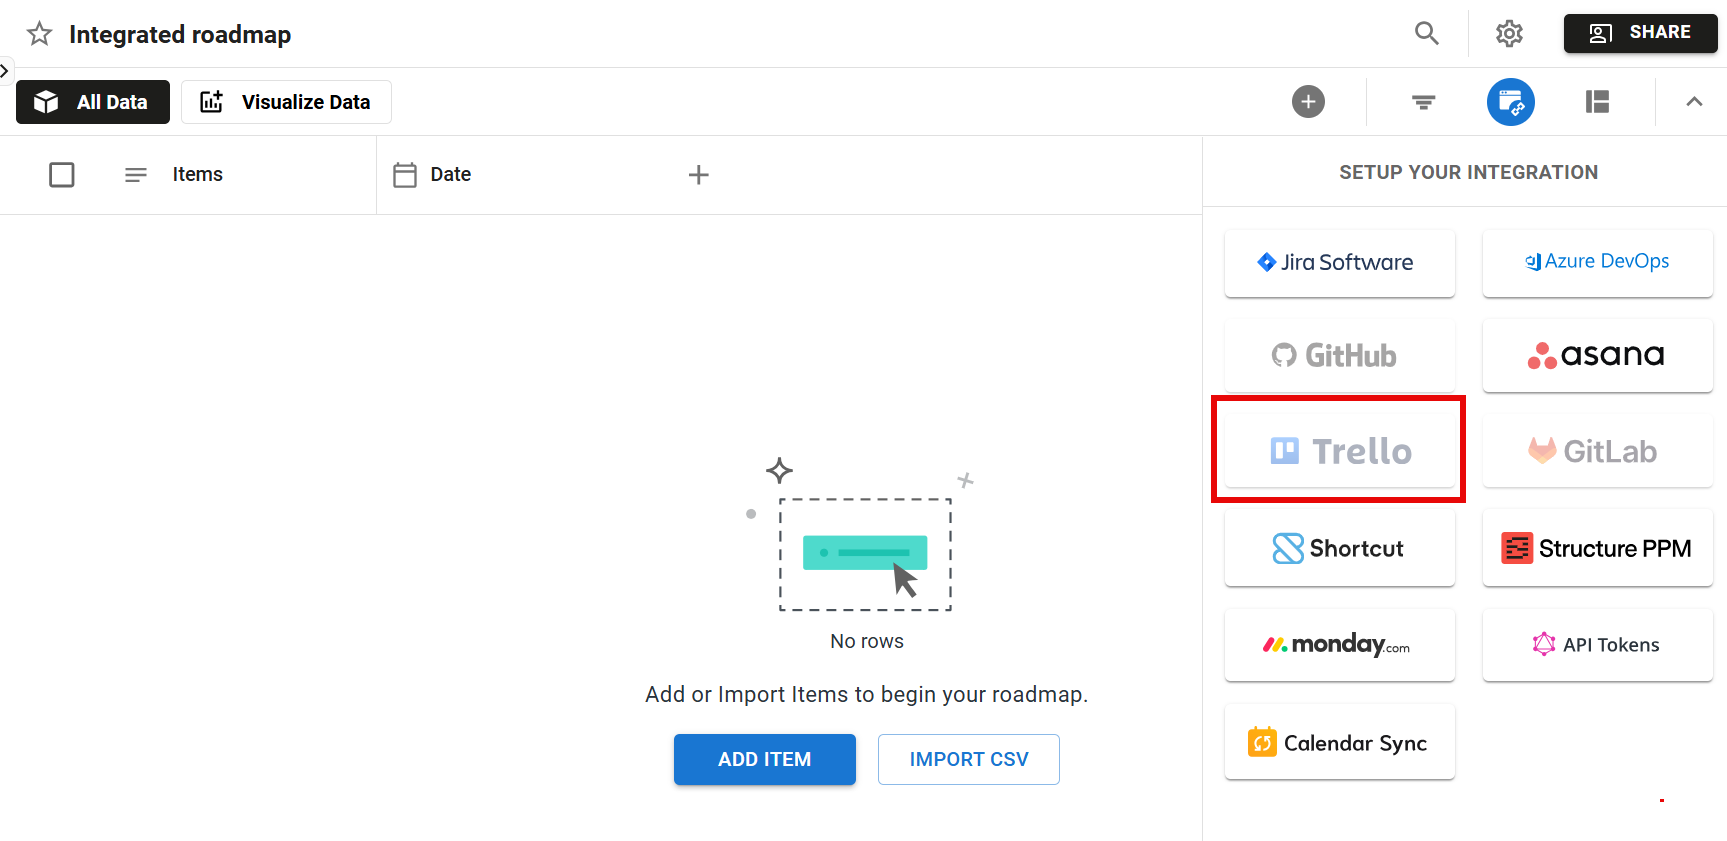Viewport: 1727px width, 841px height.
Task: Switch to the All Data tab
Action: (x=93, y=102)
